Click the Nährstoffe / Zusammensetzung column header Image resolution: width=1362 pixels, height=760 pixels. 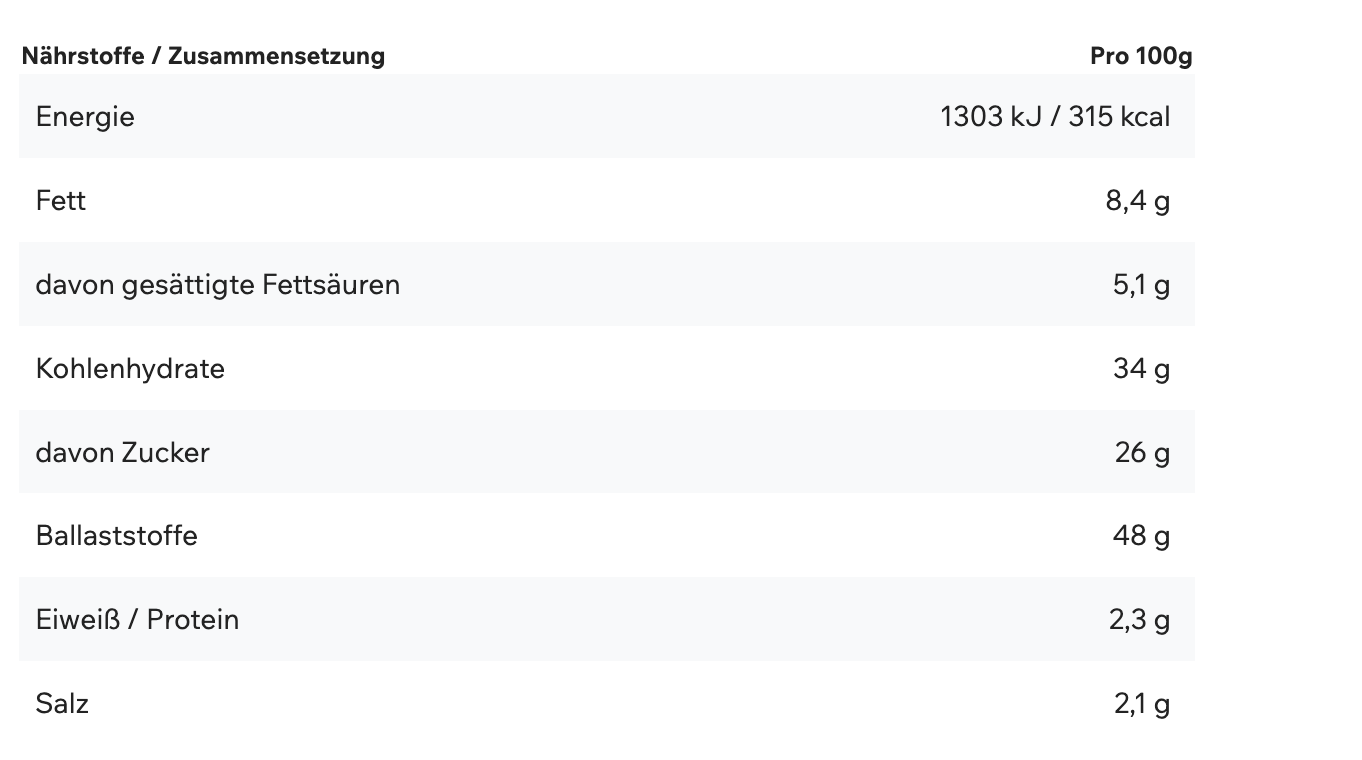[203, 56]
